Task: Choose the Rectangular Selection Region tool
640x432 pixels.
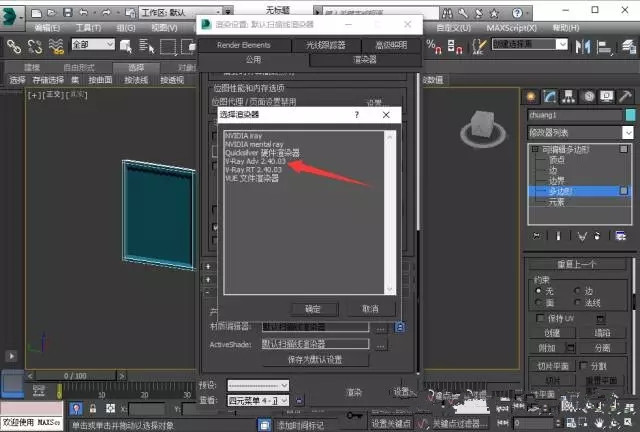Action: coord(168,47)
